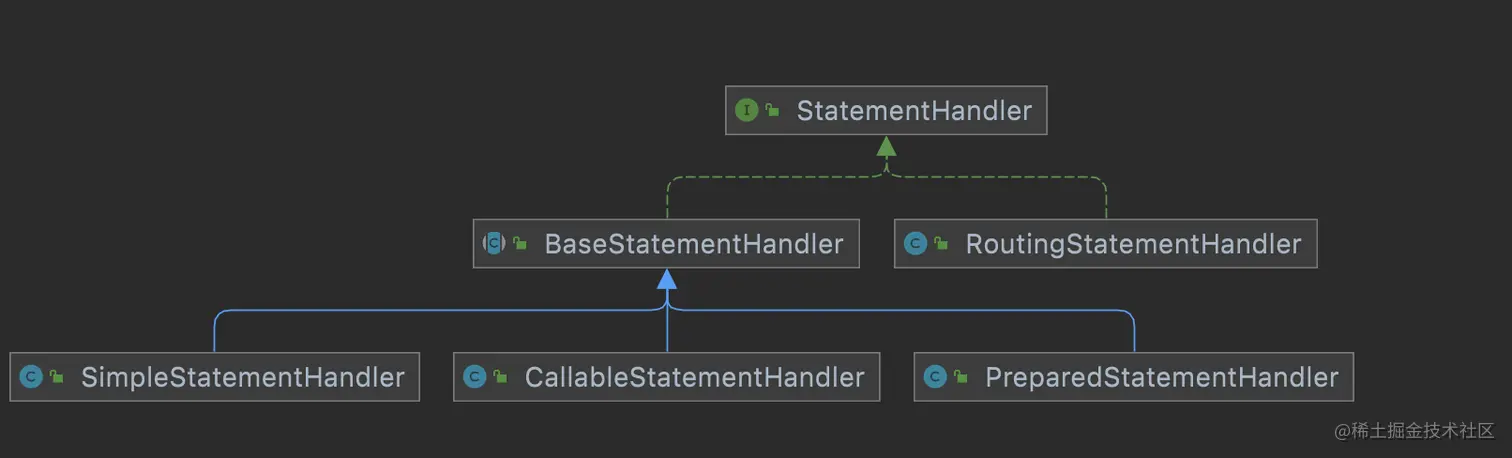Select the BaseStatementHandler node label

coord(693,243)
